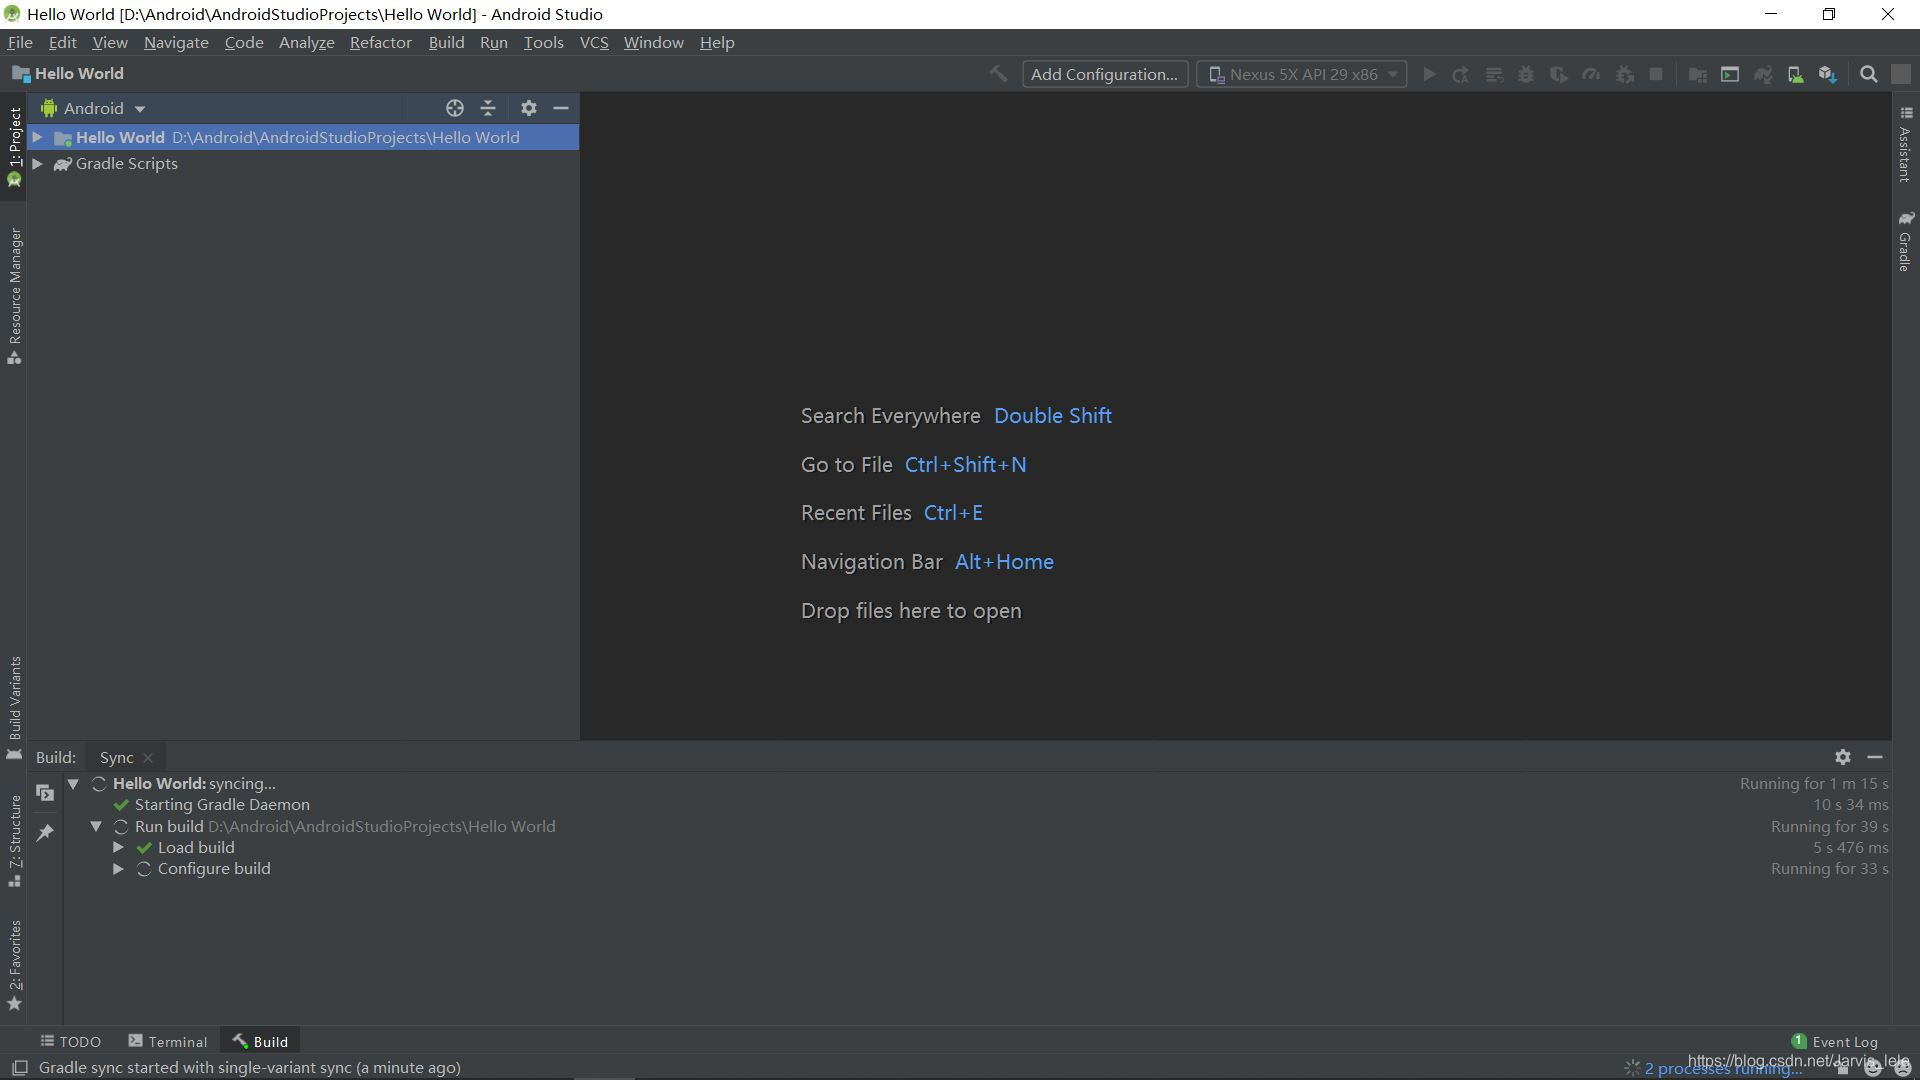Select the Gradle Scripts tree label

pos(126,164)
